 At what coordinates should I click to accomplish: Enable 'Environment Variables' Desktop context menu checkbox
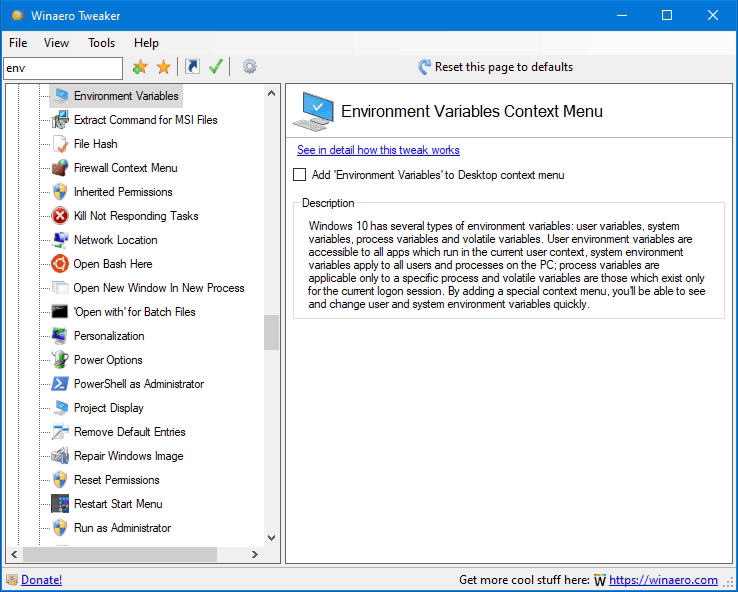coord(299,175)
